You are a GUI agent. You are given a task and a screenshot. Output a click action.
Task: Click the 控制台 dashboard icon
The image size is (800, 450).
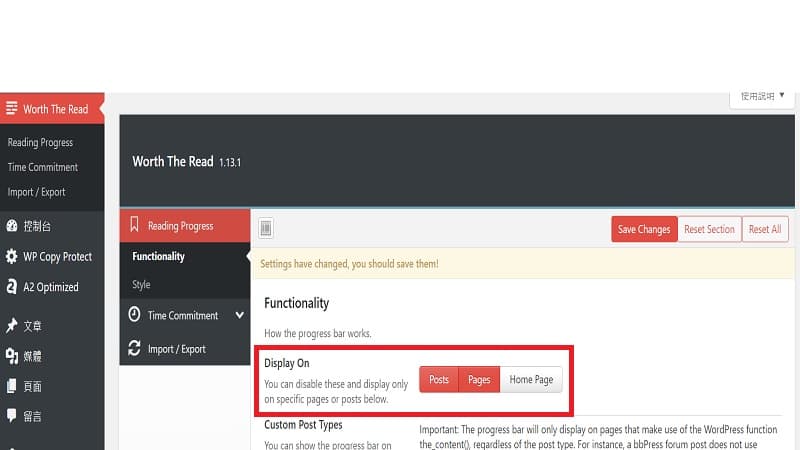pos(11,226)
